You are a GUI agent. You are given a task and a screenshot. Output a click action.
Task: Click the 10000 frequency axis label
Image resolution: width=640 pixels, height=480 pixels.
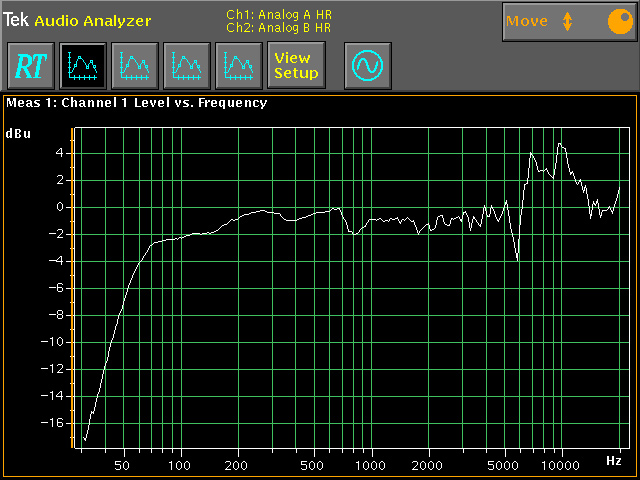562,467
